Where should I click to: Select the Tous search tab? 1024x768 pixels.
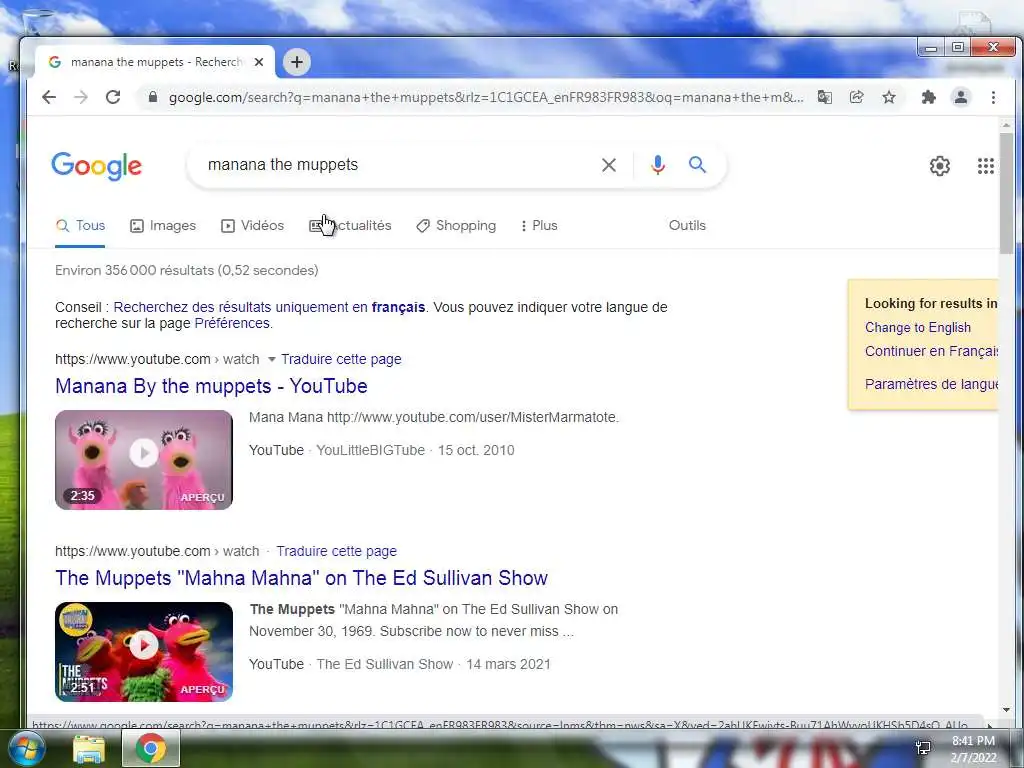[x=80, y=225]
